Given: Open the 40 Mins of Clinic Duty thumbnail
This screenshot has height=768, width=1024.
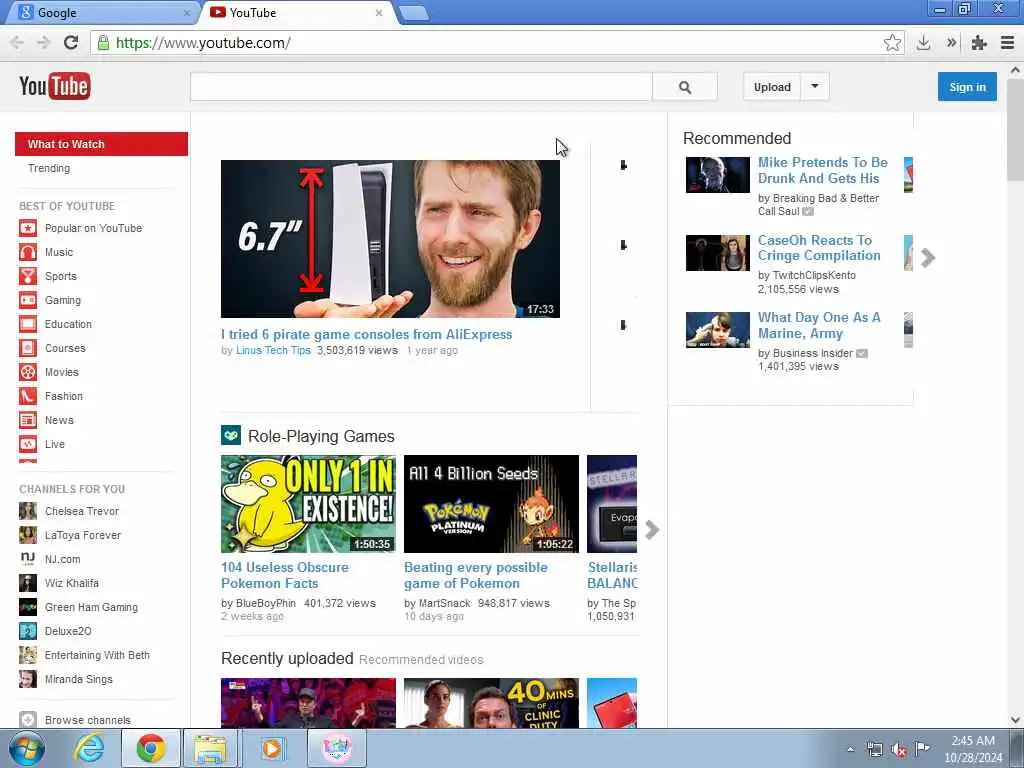Looking at the screenshot, I should [491, 703].
